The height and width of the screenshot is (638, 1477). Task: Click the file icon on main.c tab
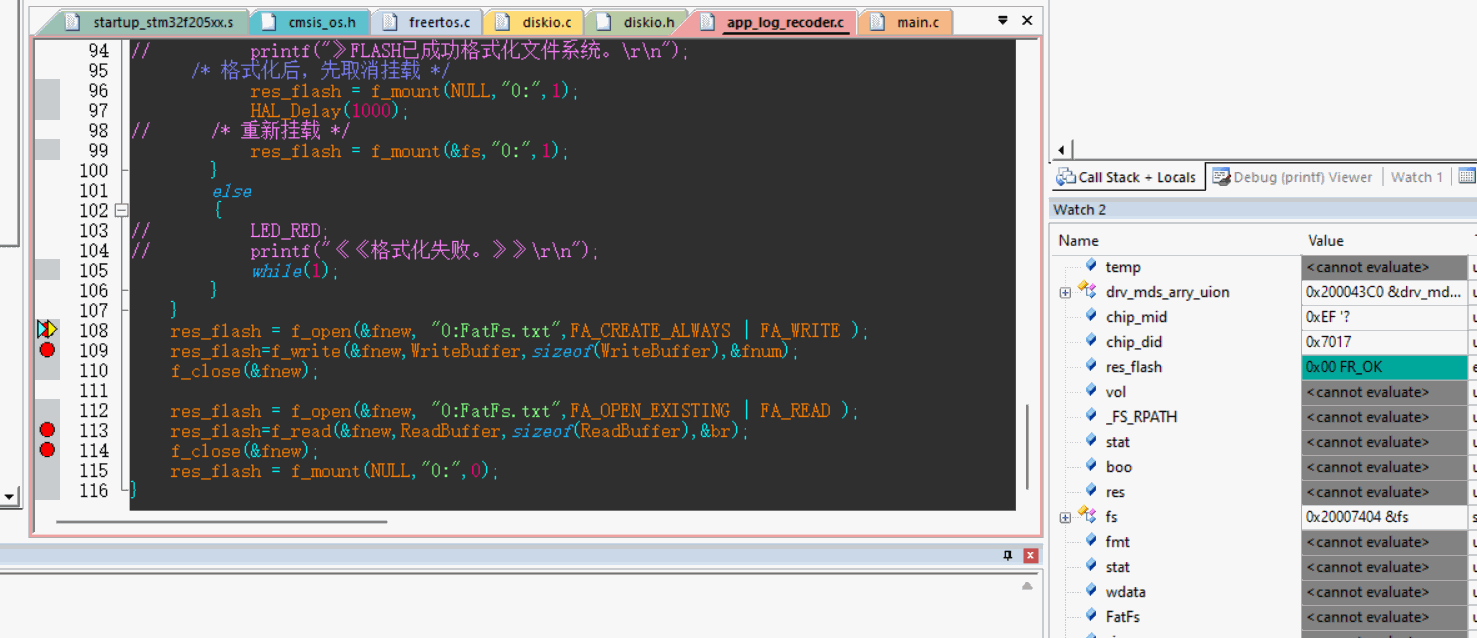tap(878, 22)
